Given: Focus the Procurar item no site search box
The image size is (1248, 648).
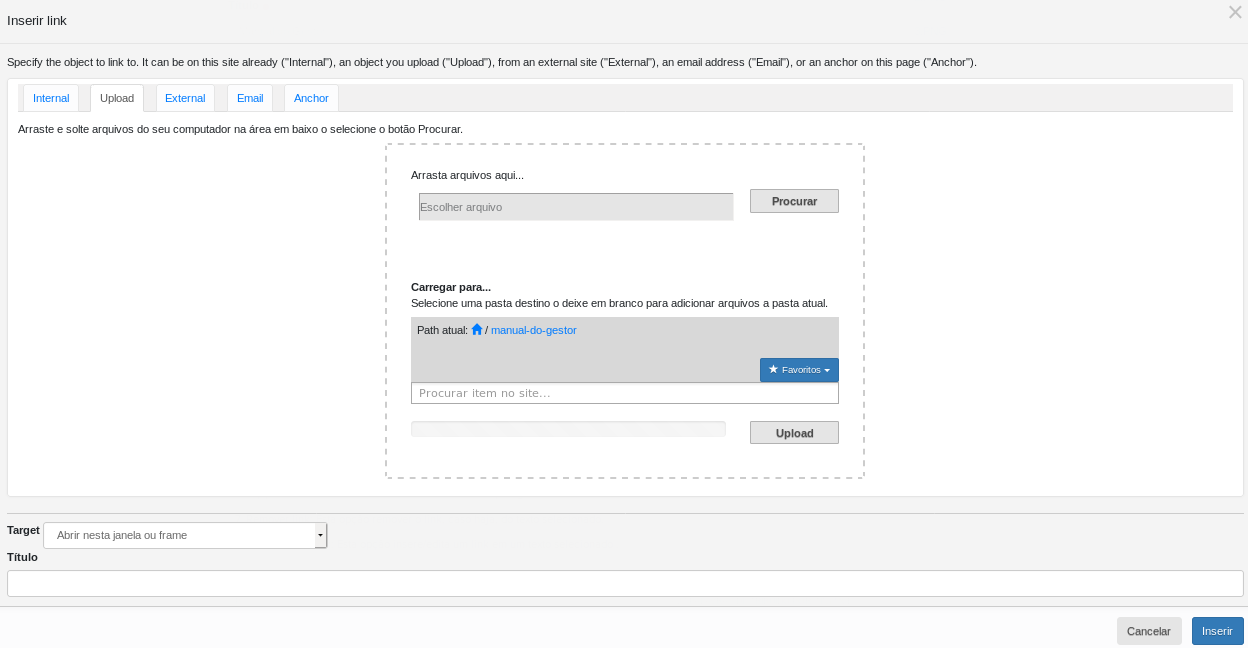Looking at the screenshot, I should 624,393.
